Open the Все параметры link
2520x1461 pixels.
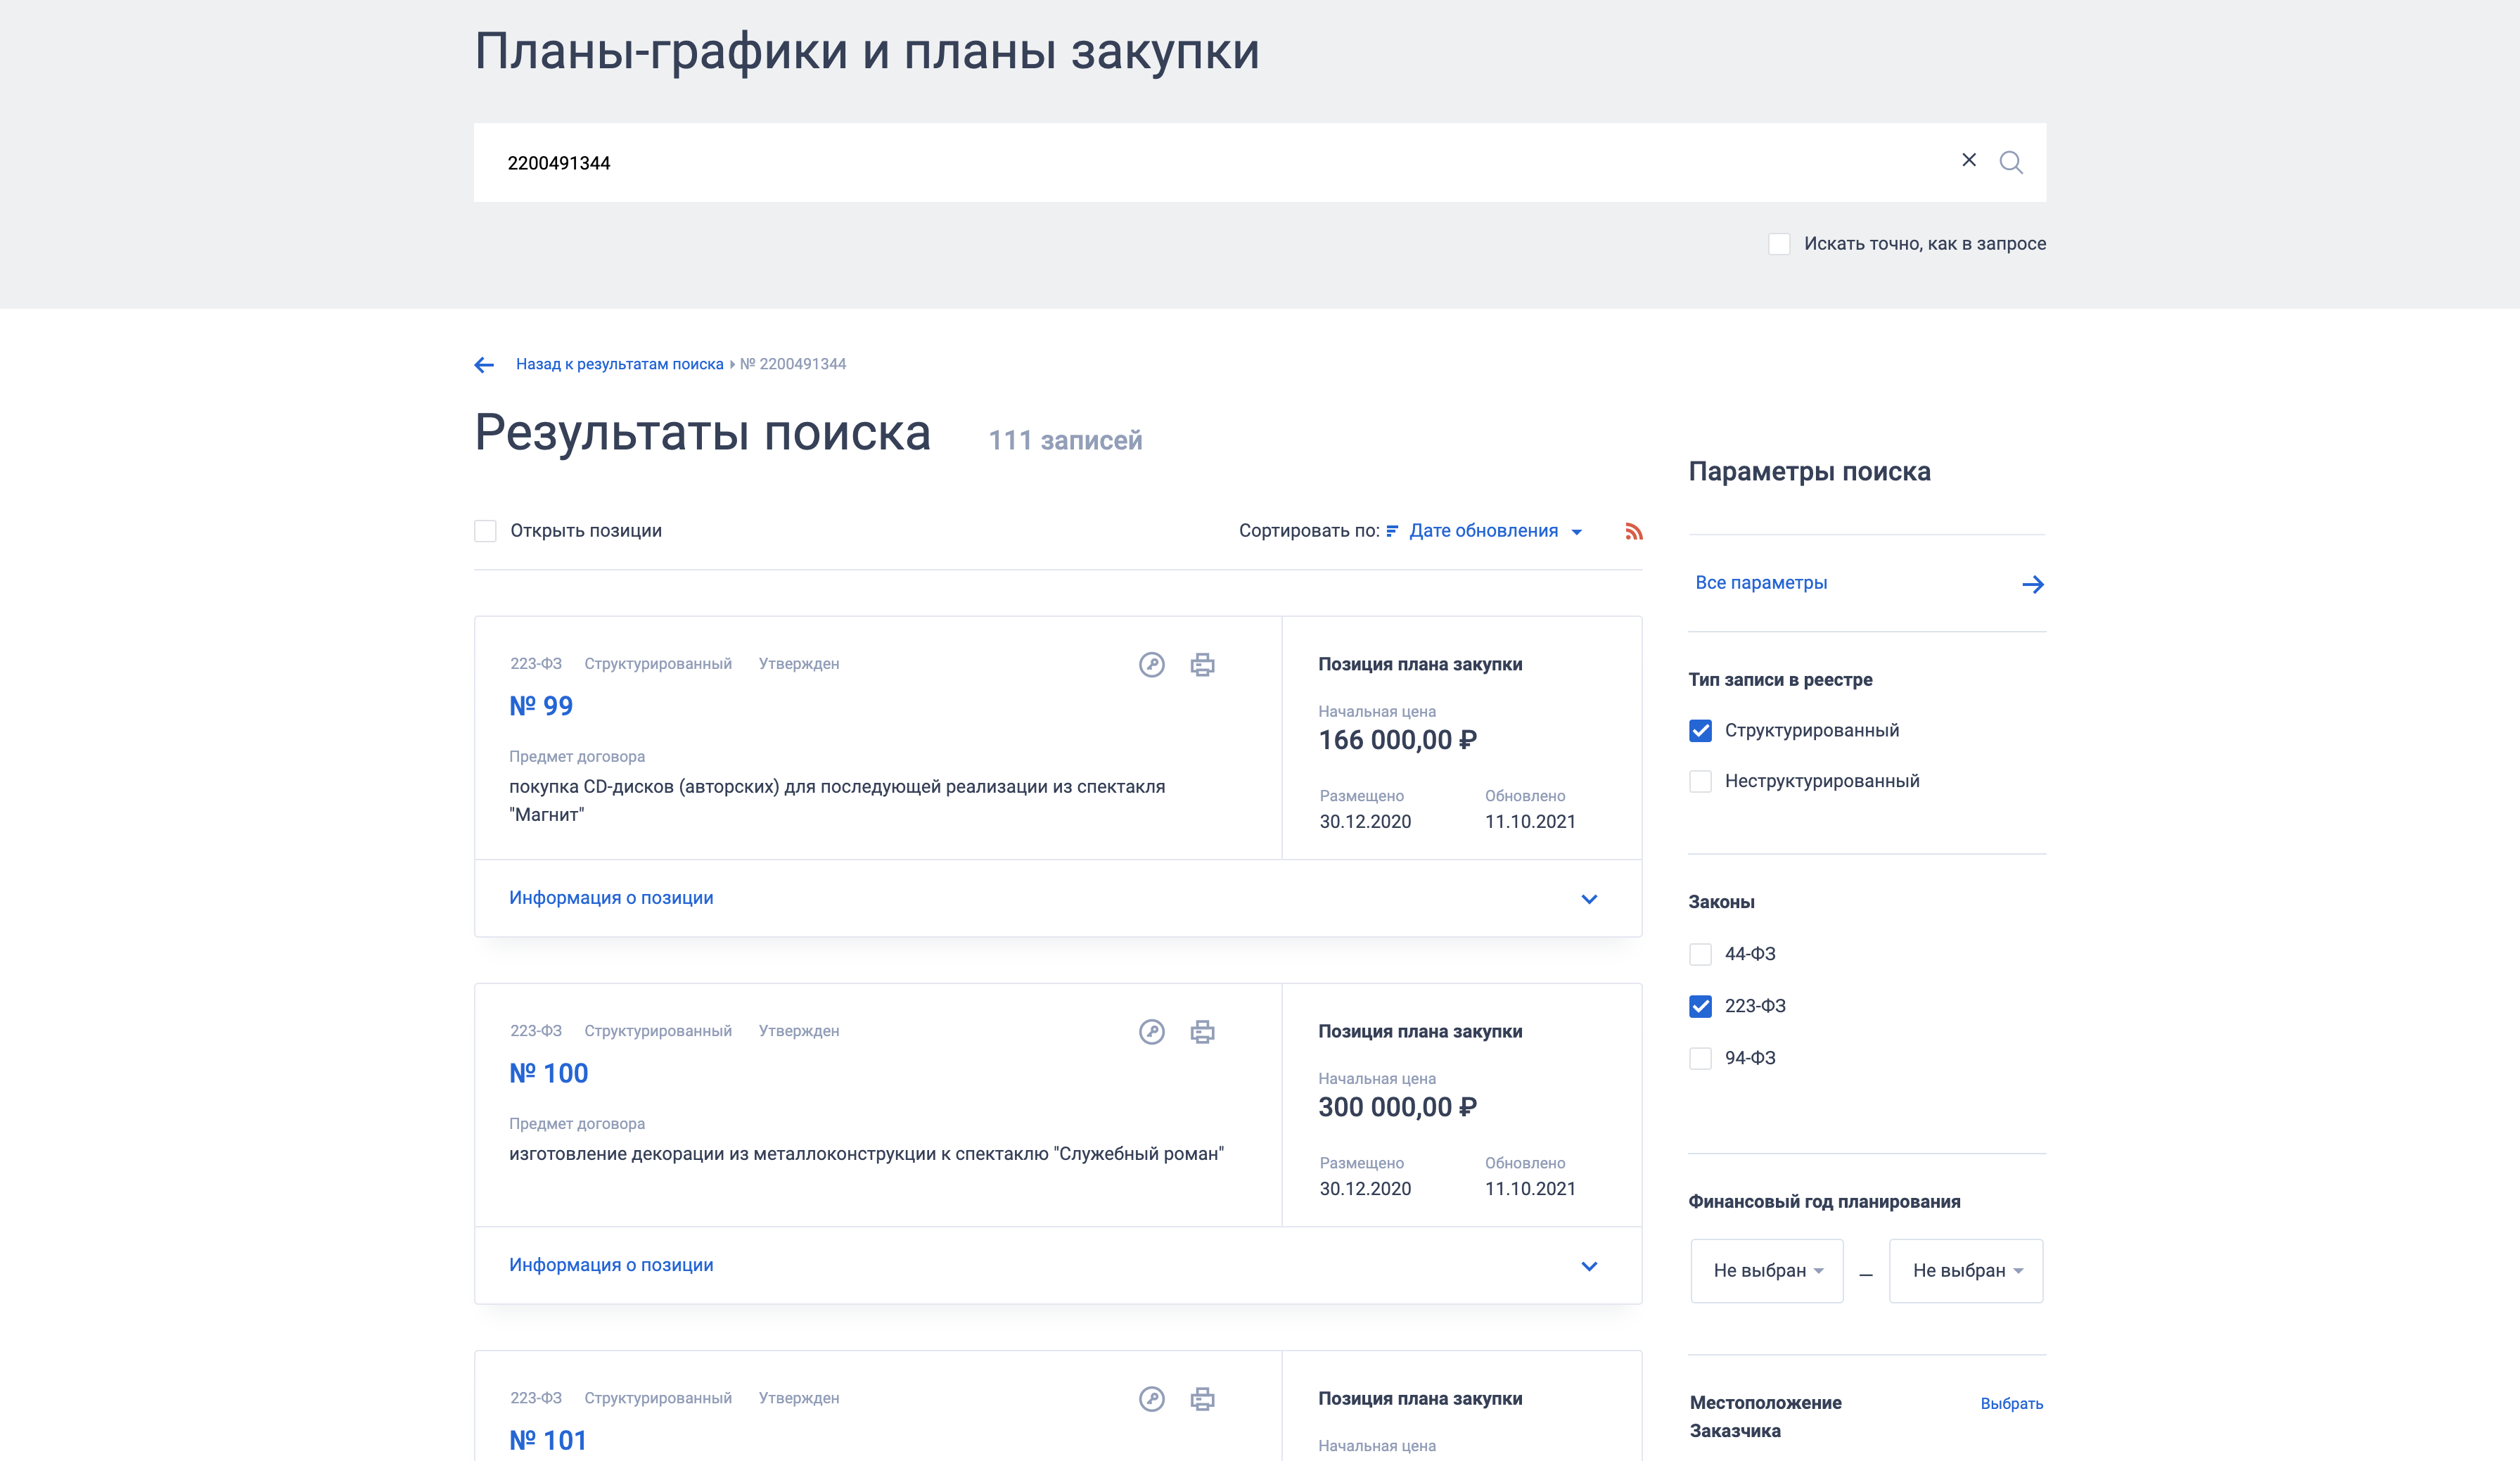(1761, 583)
